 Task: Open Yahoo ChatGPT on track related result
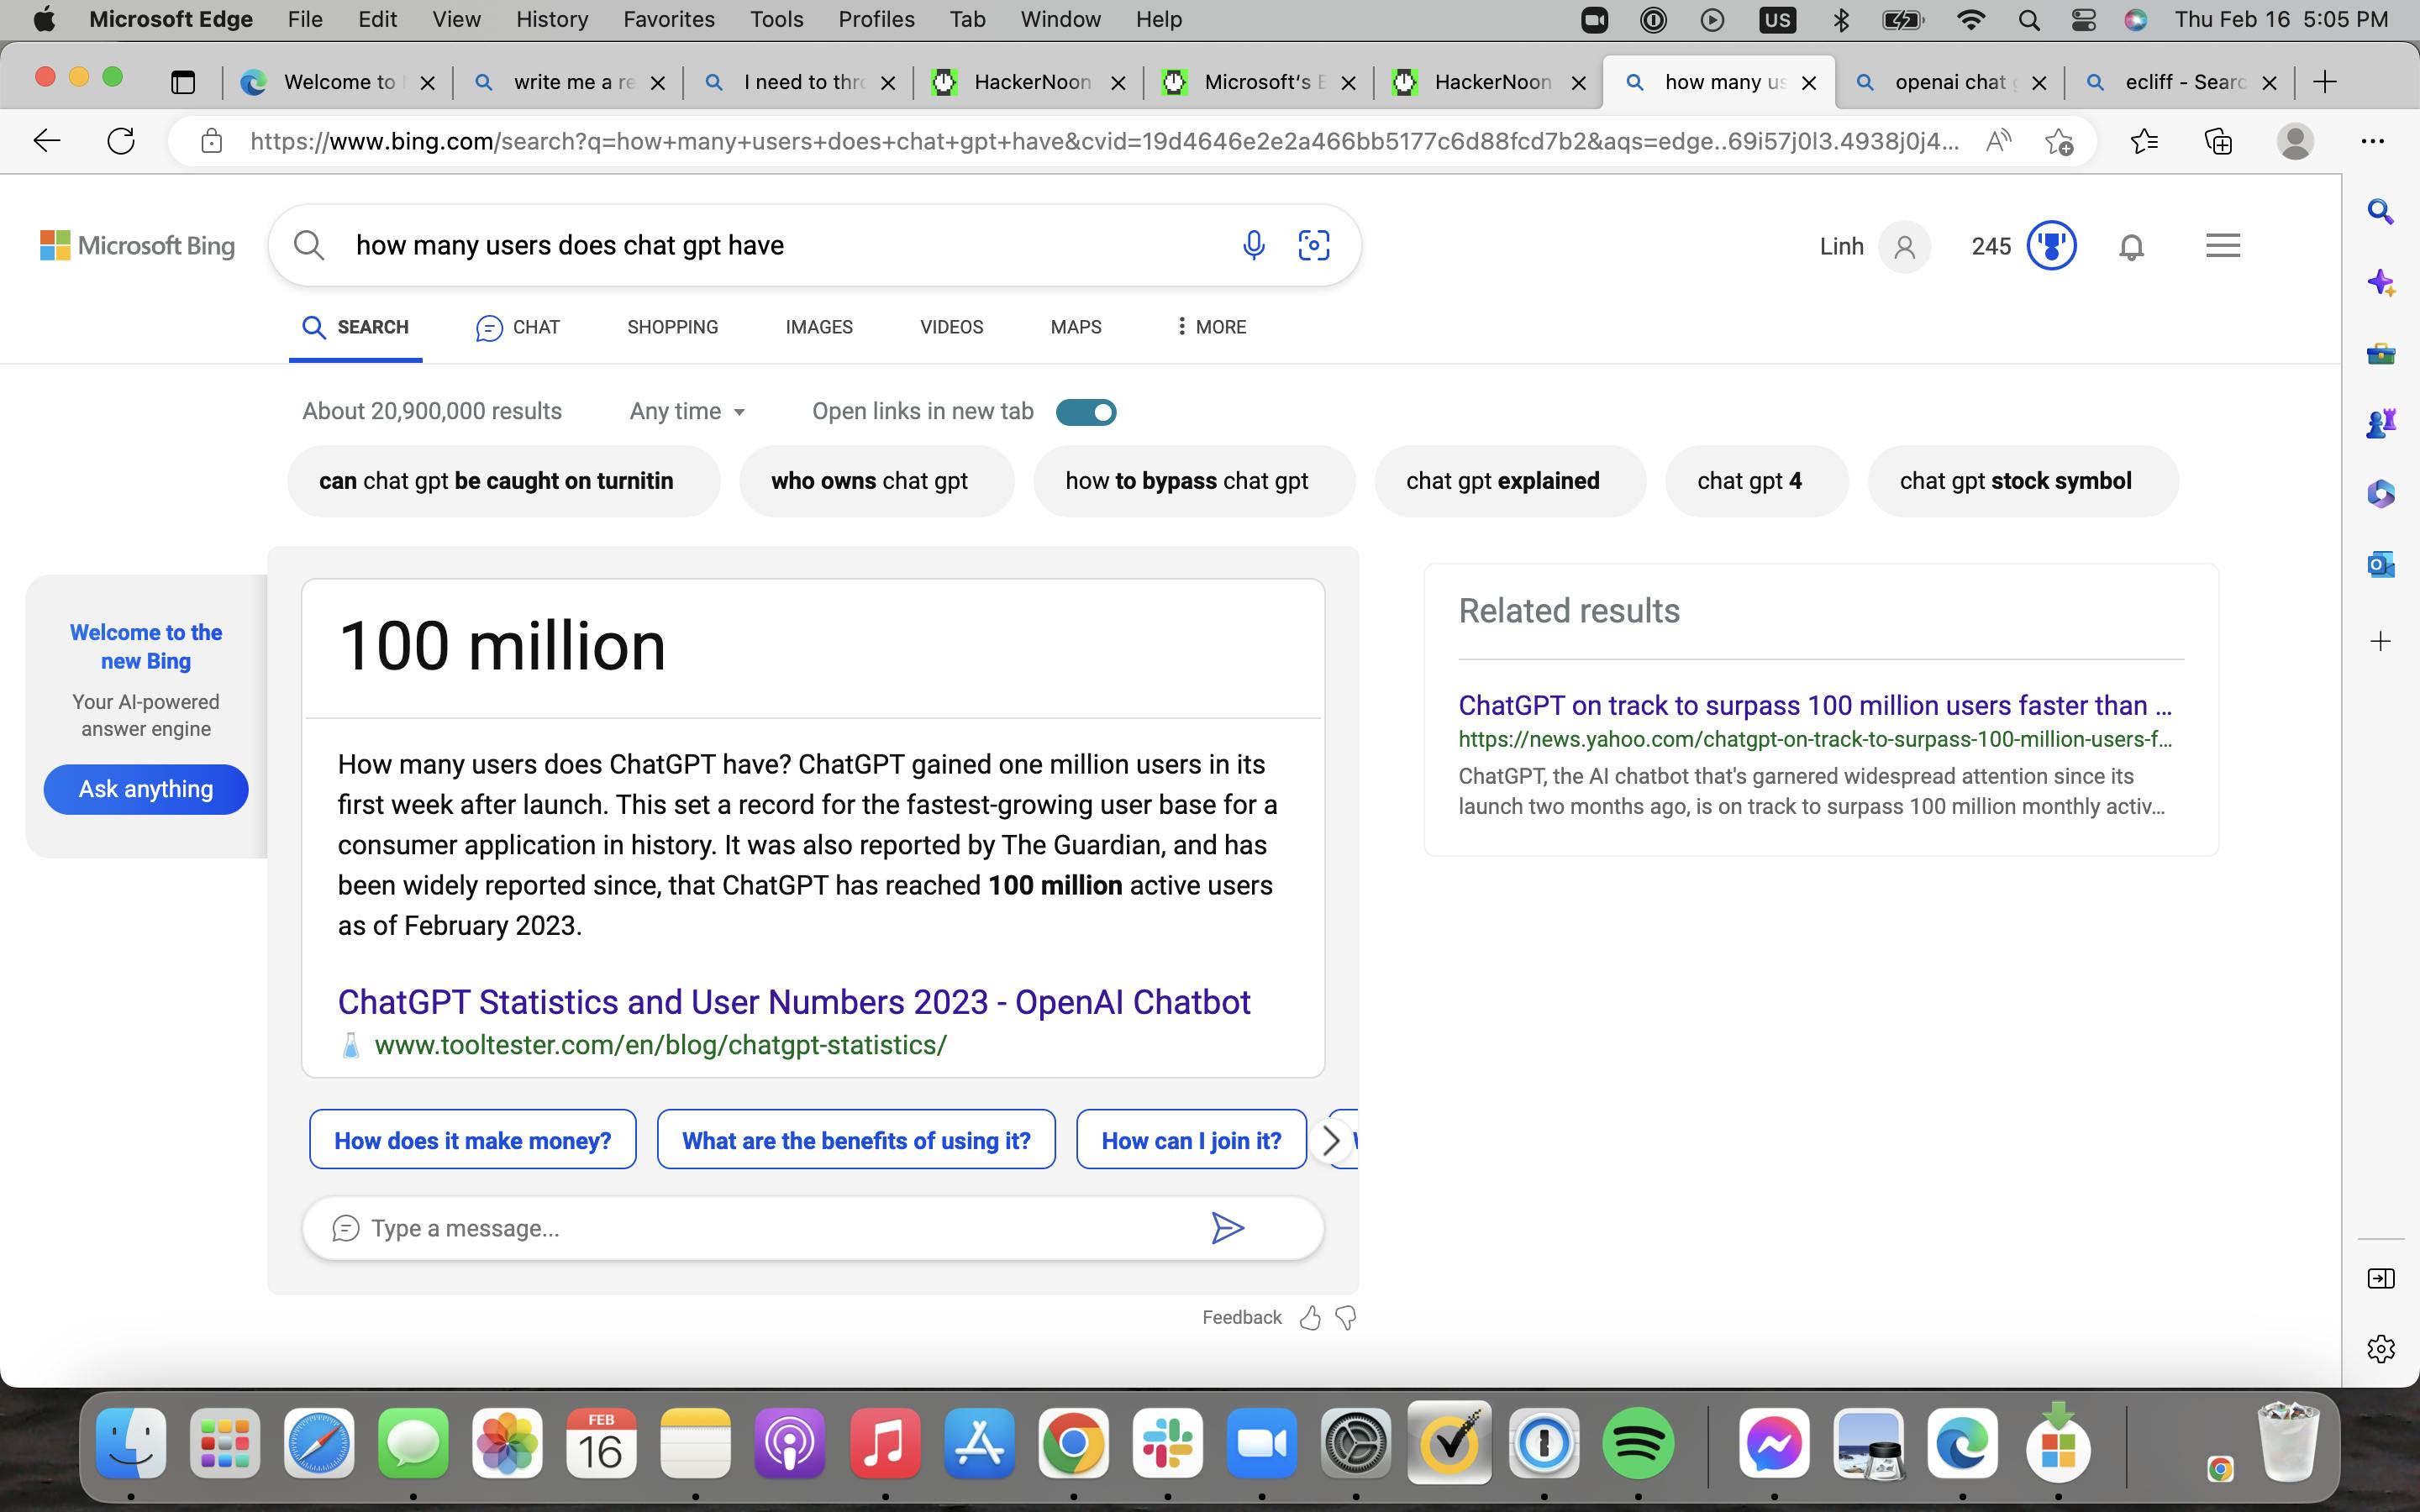[x=1814, y=705]
